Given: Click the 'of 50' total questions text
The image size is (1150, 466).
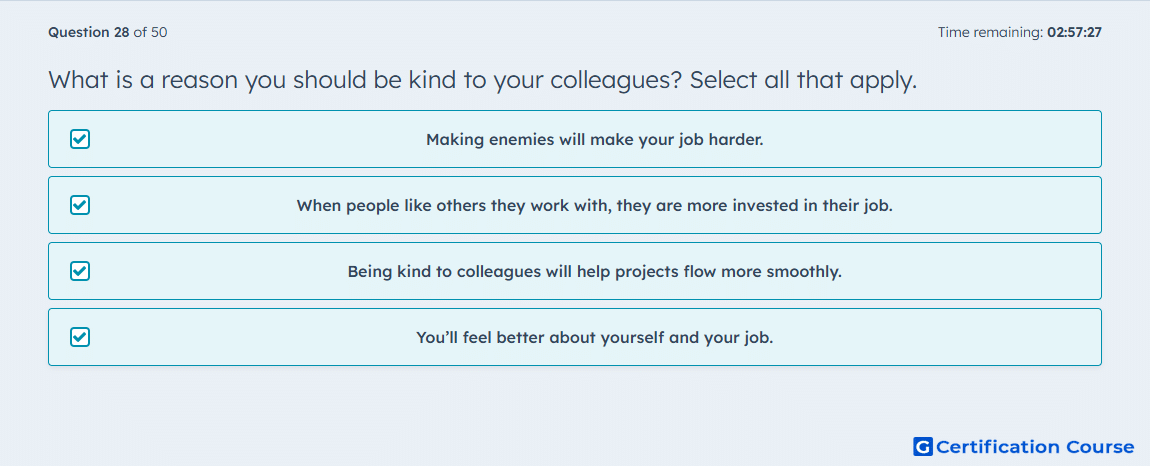Looking at the screenshot, I should pos(150,32).
